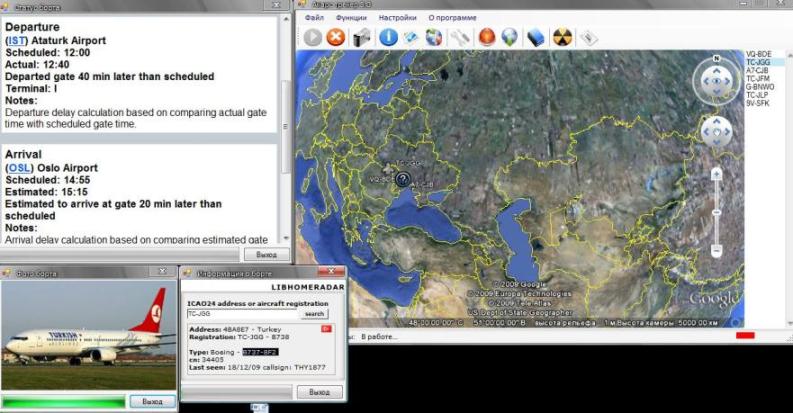The height and width of the screenshot is (413, 793).
Task: Click scroll-up arrow in flight status window
Action: [x=286, y=19]
